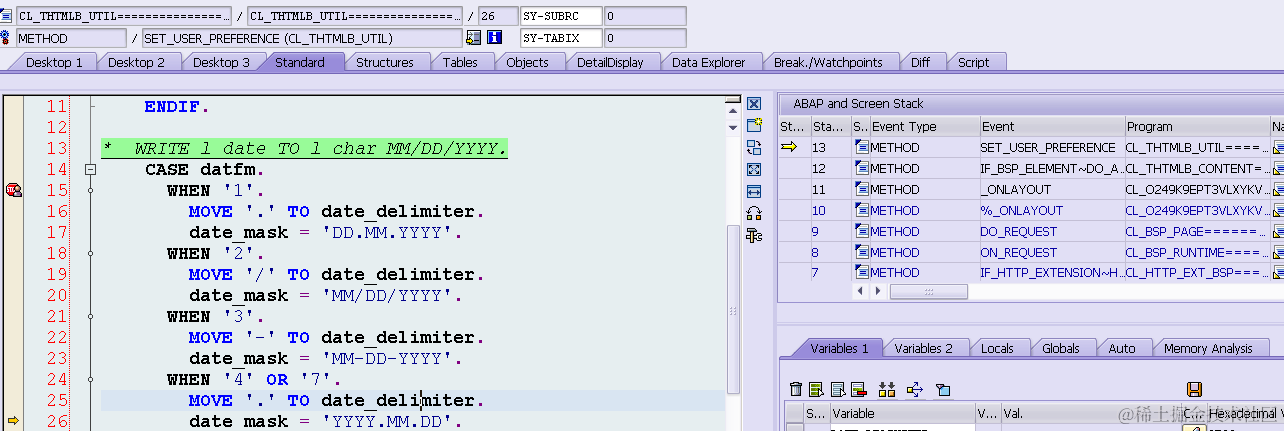Close the source code tool
1284x431 pixels.
[x=754, y=103]
